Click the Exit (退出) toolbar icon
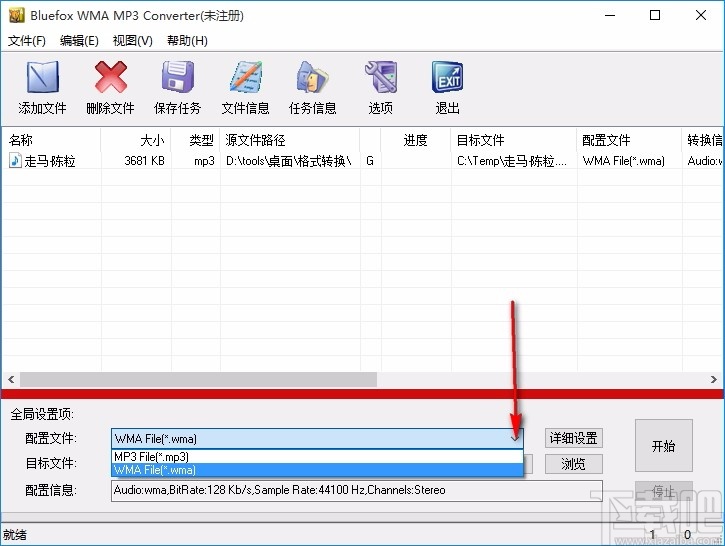Screen dimensions: 725x546 pyautogui.click(x=447, y=77)
